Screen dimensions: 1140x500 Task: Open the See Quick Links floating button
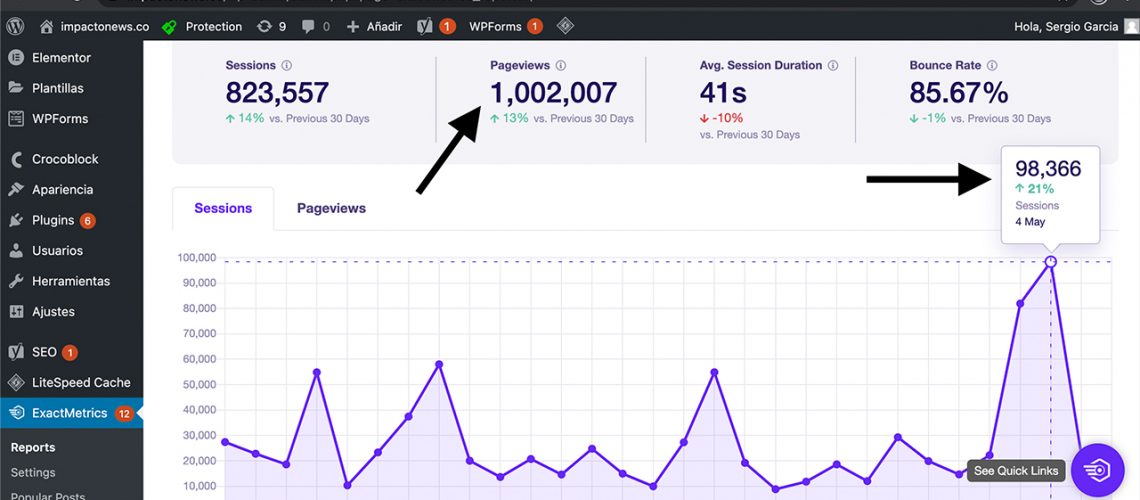tap(1097, 470)
